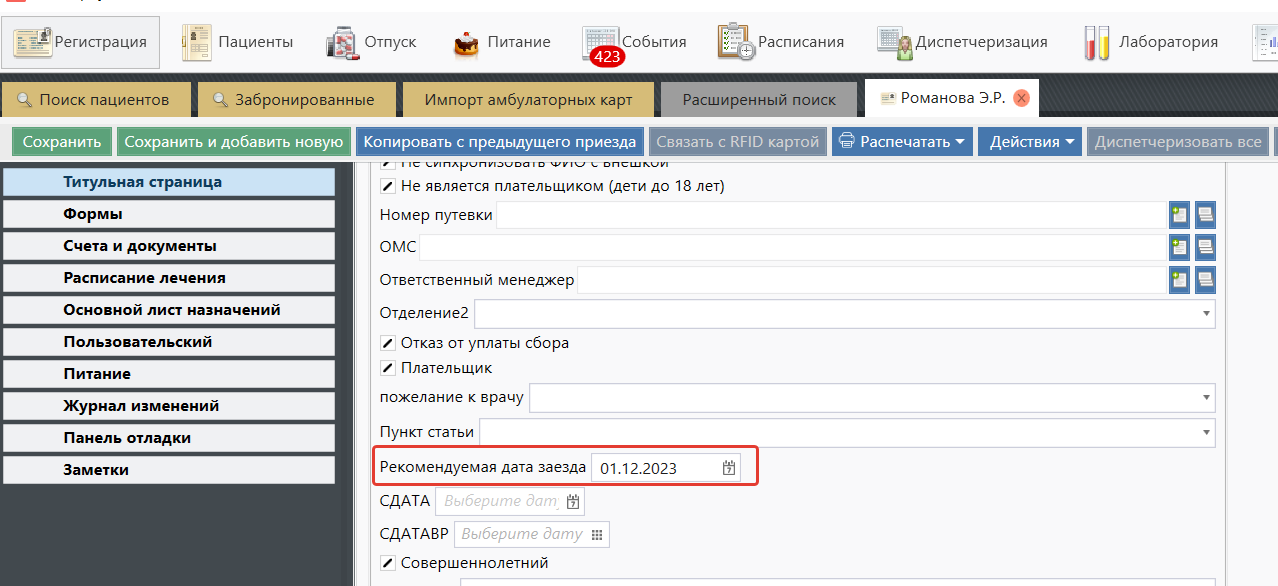
Task: Open the Лаборатория module with test tubes icon
Action: click(x=1097, y=42)
